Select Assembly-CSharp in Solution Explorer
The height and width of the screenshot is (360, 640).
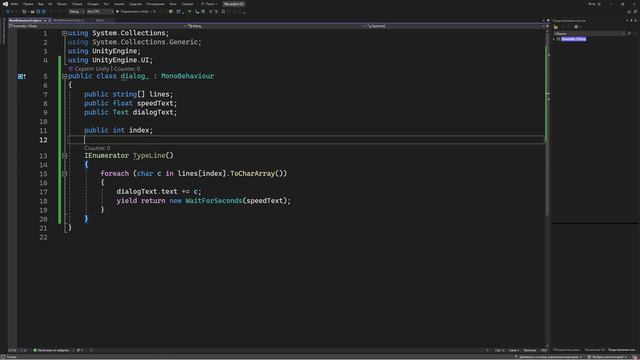point(573,39)
